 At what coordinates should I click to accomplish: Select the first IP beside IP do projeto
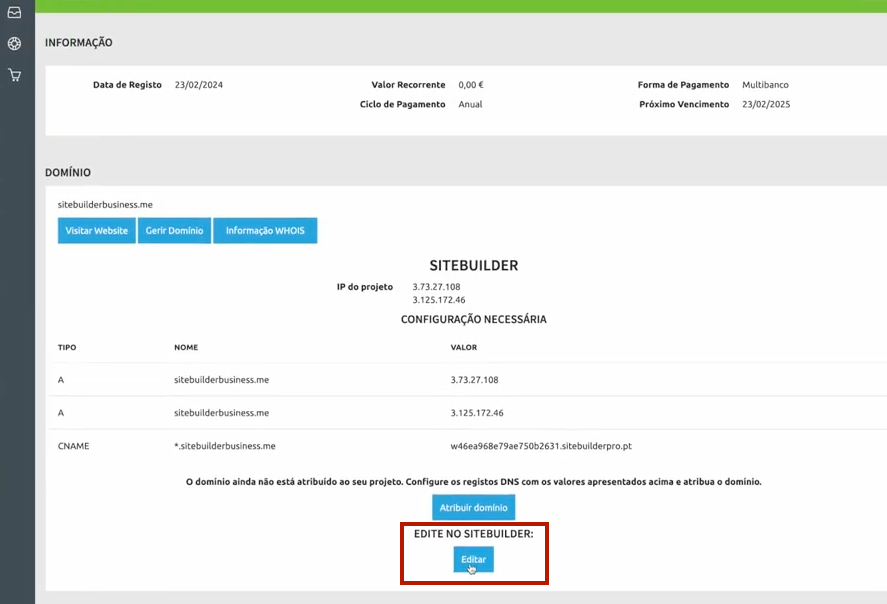(435, 287)
